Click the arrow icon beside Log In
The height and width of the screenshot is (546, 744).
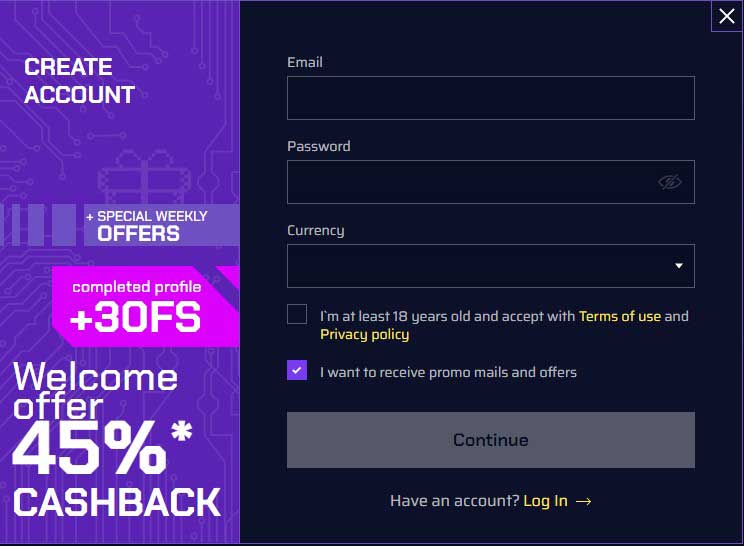click(584, 501)
